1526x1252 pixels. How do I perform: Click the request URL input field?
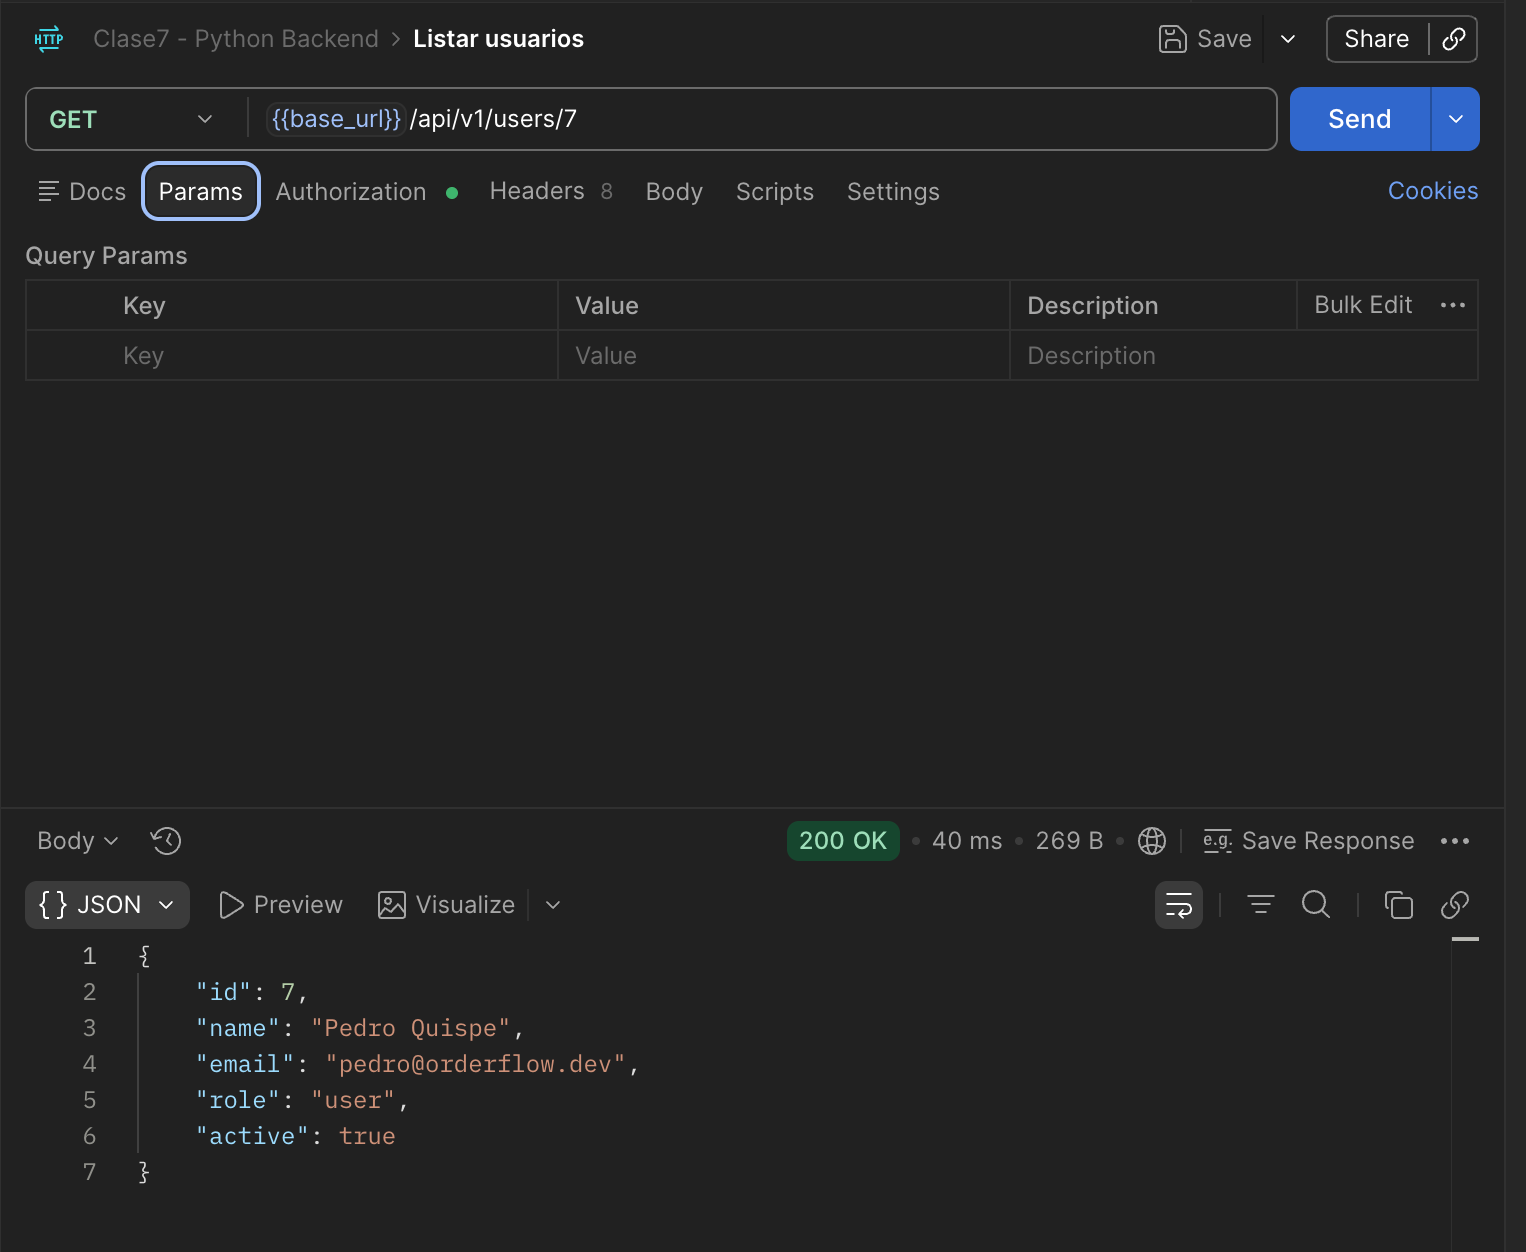pos(762,119)
